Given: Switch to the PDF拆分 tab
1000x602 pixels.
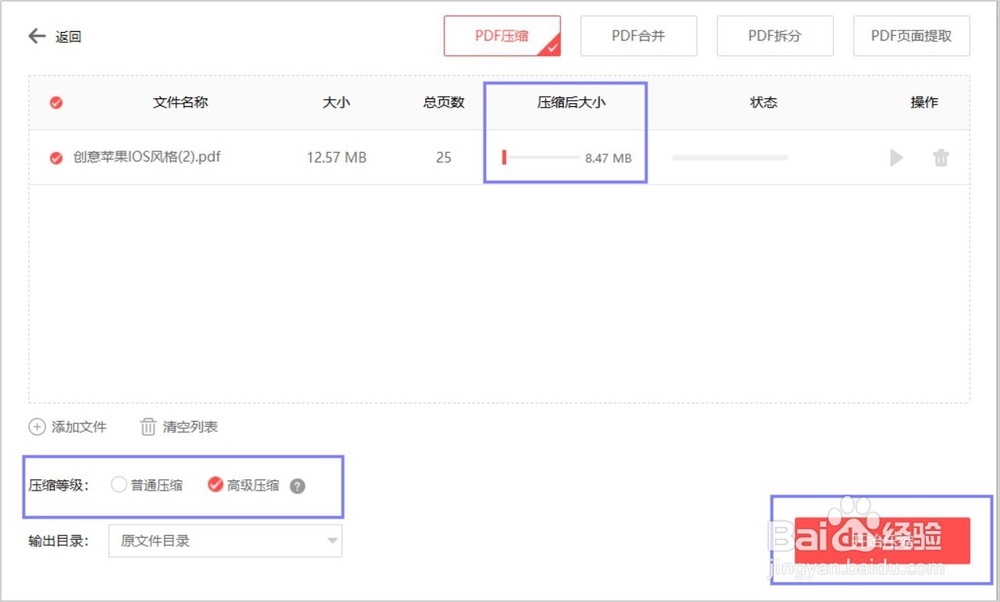Looking at the screenshot, I should pyautogui.click(x=775, y=35).
